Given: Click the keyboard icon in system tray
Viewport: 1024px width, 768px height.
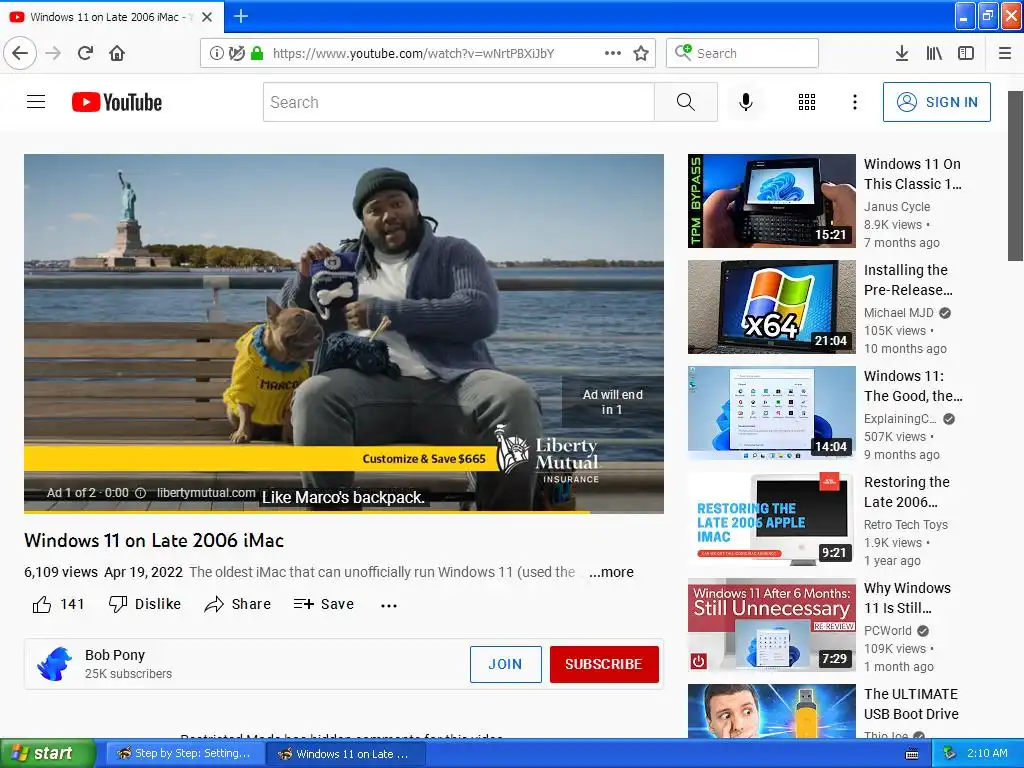Looking at the screenshot, I should point(912,754).
